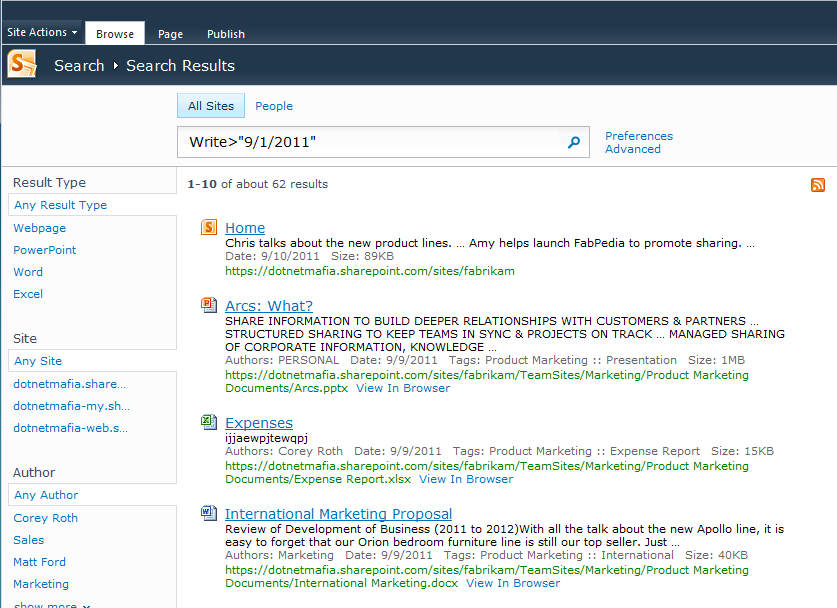
Task: Subscribe via the orange RSS feed icon
Action: click(x=817, y=185)
